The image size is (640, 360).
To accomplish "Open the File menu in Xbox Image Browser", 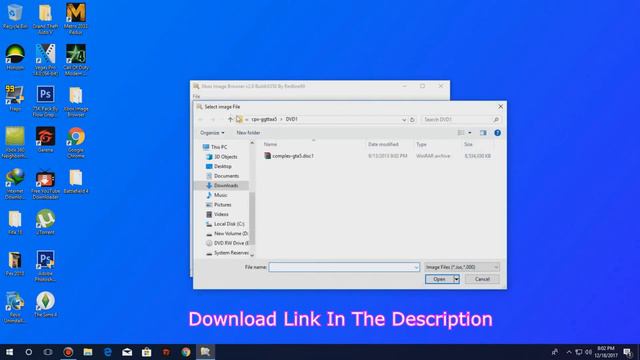I will click(x=196, y=96).
